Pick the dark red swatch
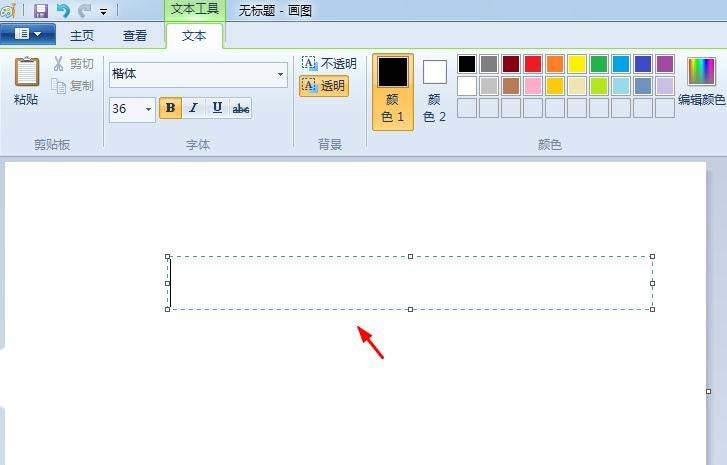Screen dimensions: 727x465 tap(511, 64)
